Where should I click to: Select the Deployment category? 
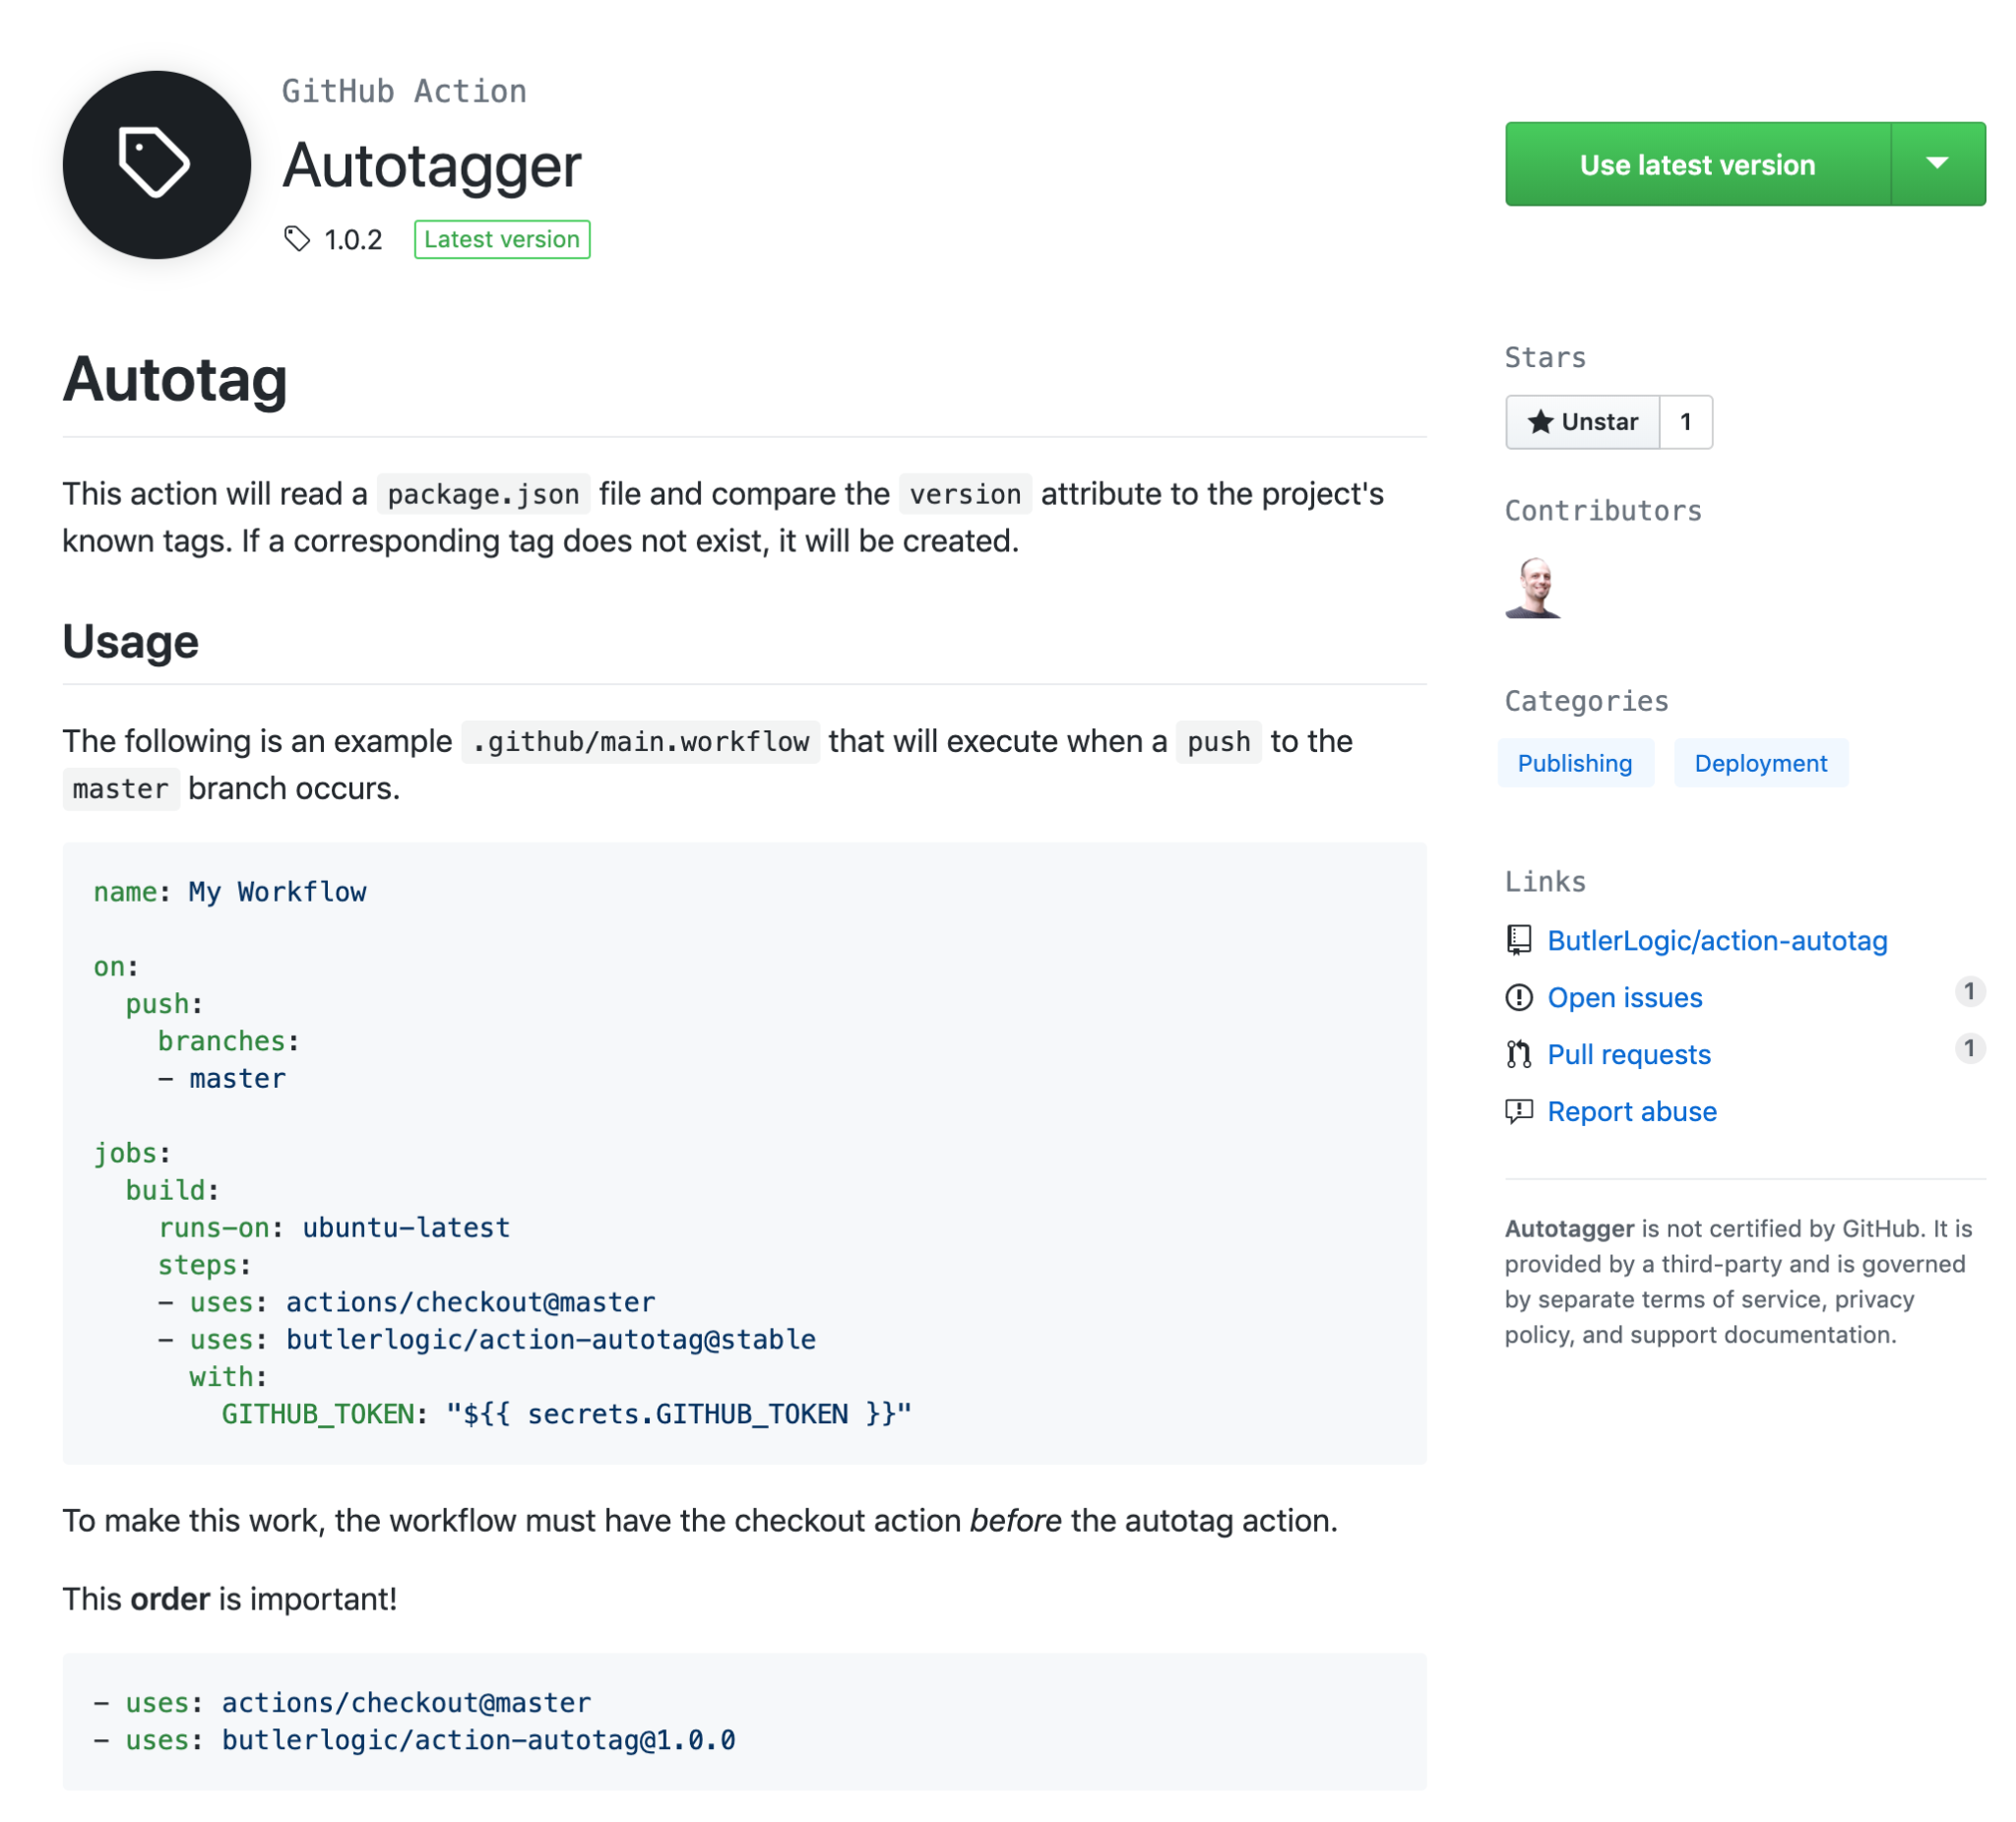[1760, 763]
